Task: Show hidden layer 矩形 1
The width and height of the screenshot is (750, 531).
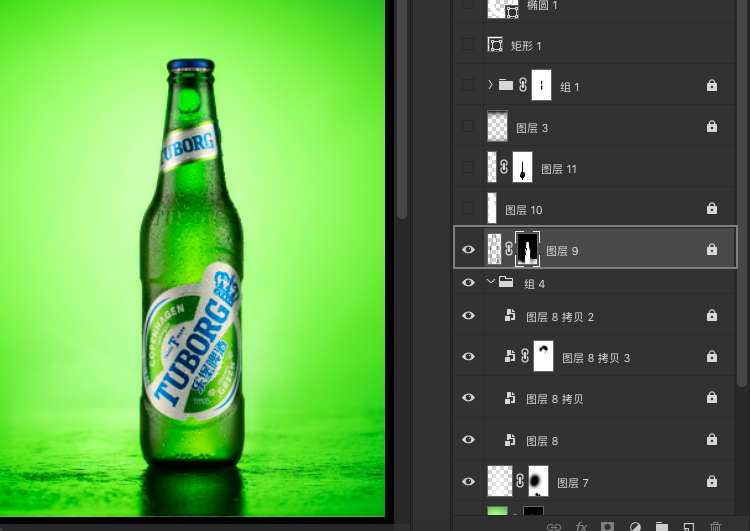Action: pyautogui.click(x=468, y=44)
